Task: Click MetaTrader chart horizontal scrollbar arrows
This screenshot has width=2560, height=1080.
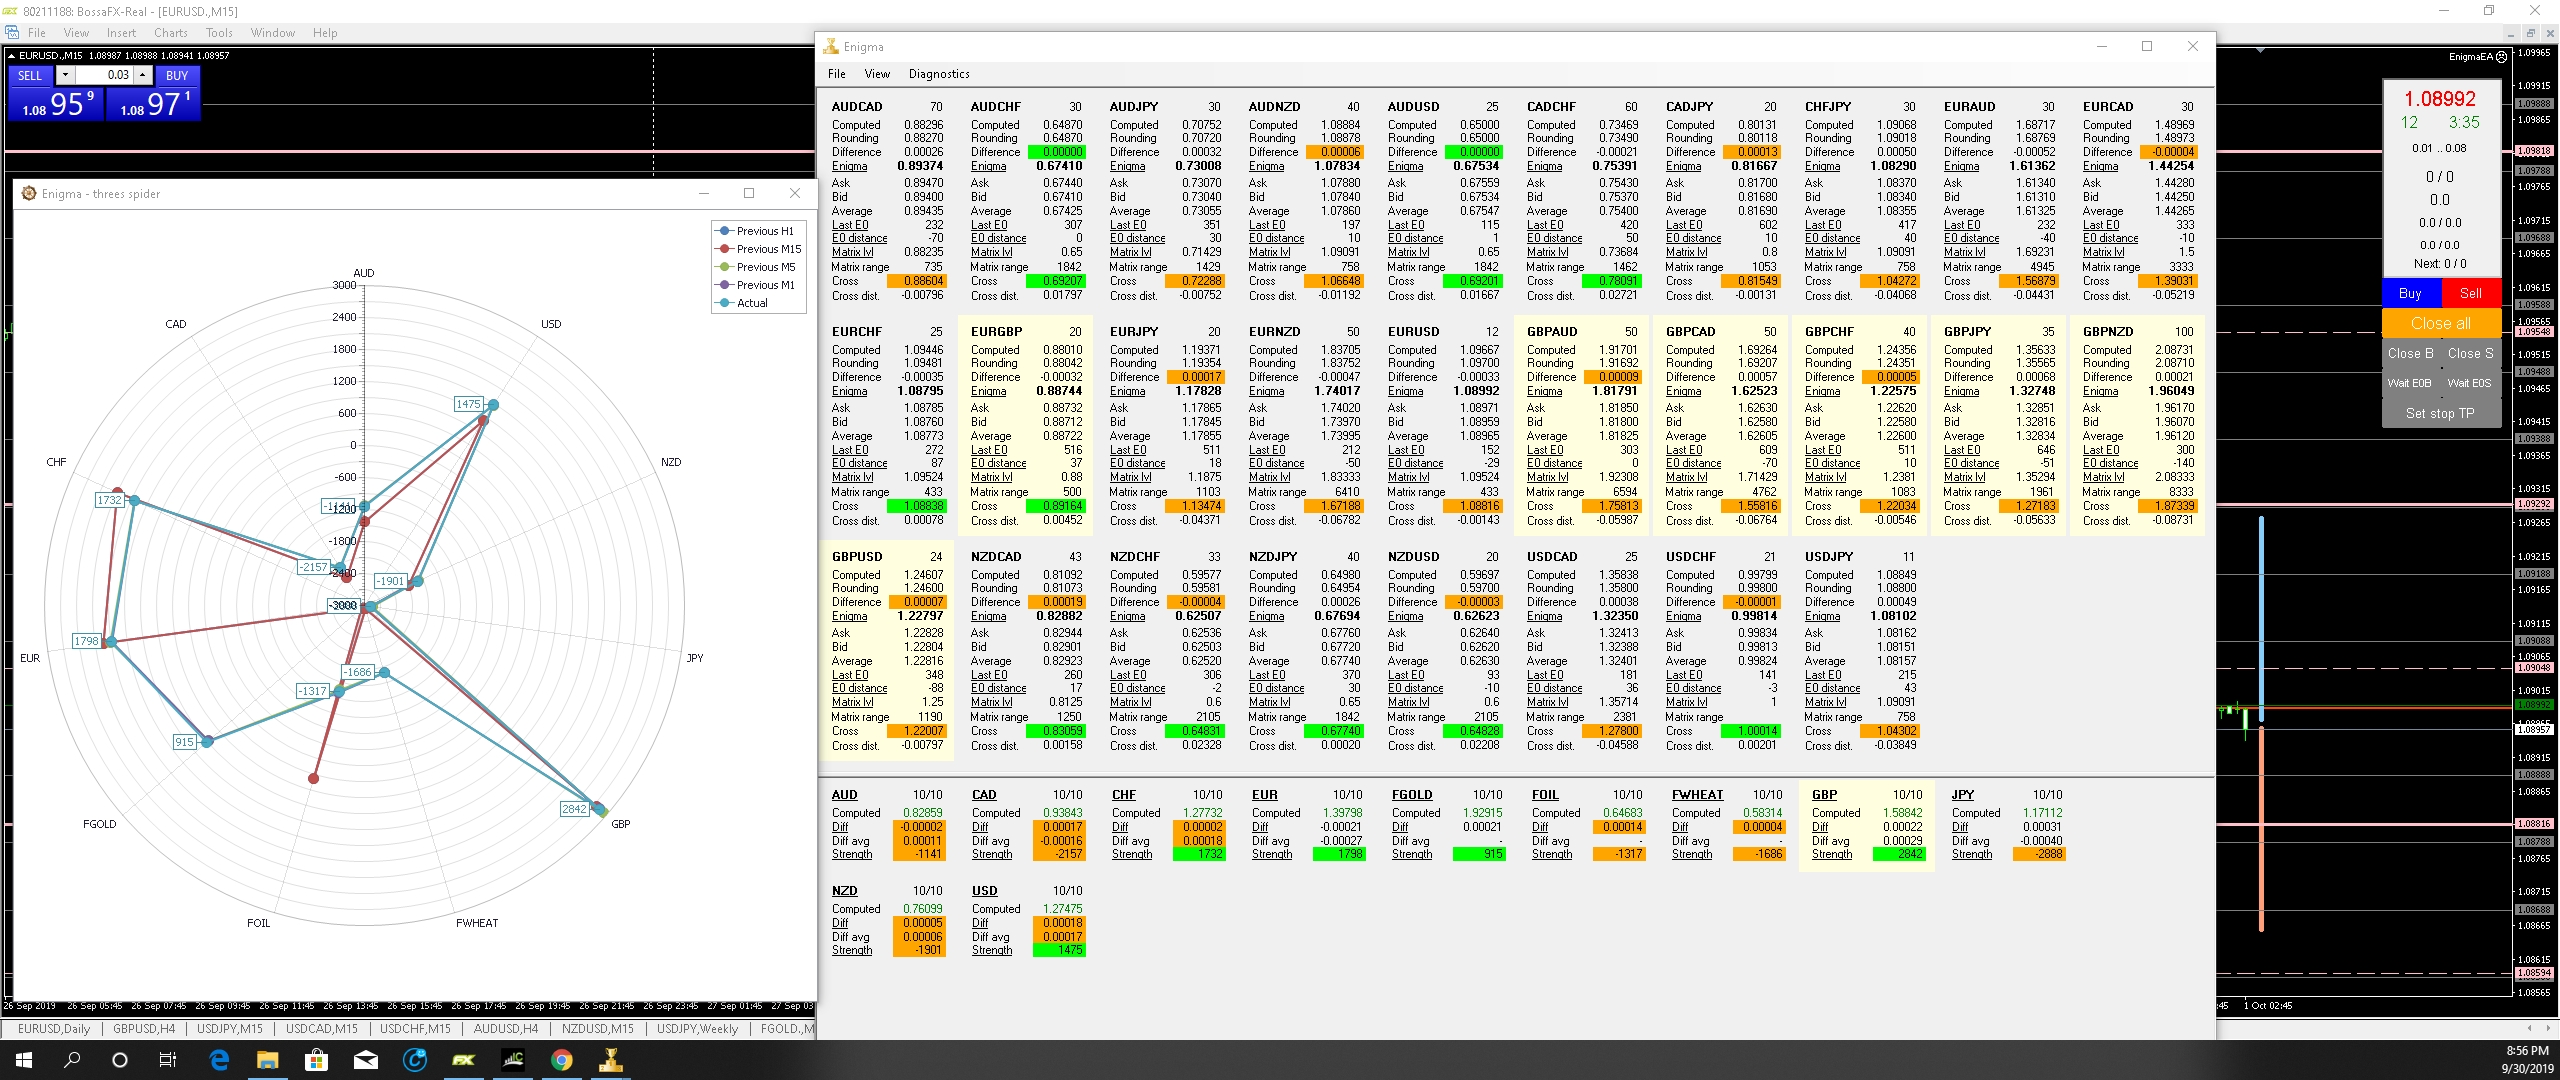Action: pos(2538,1028)
